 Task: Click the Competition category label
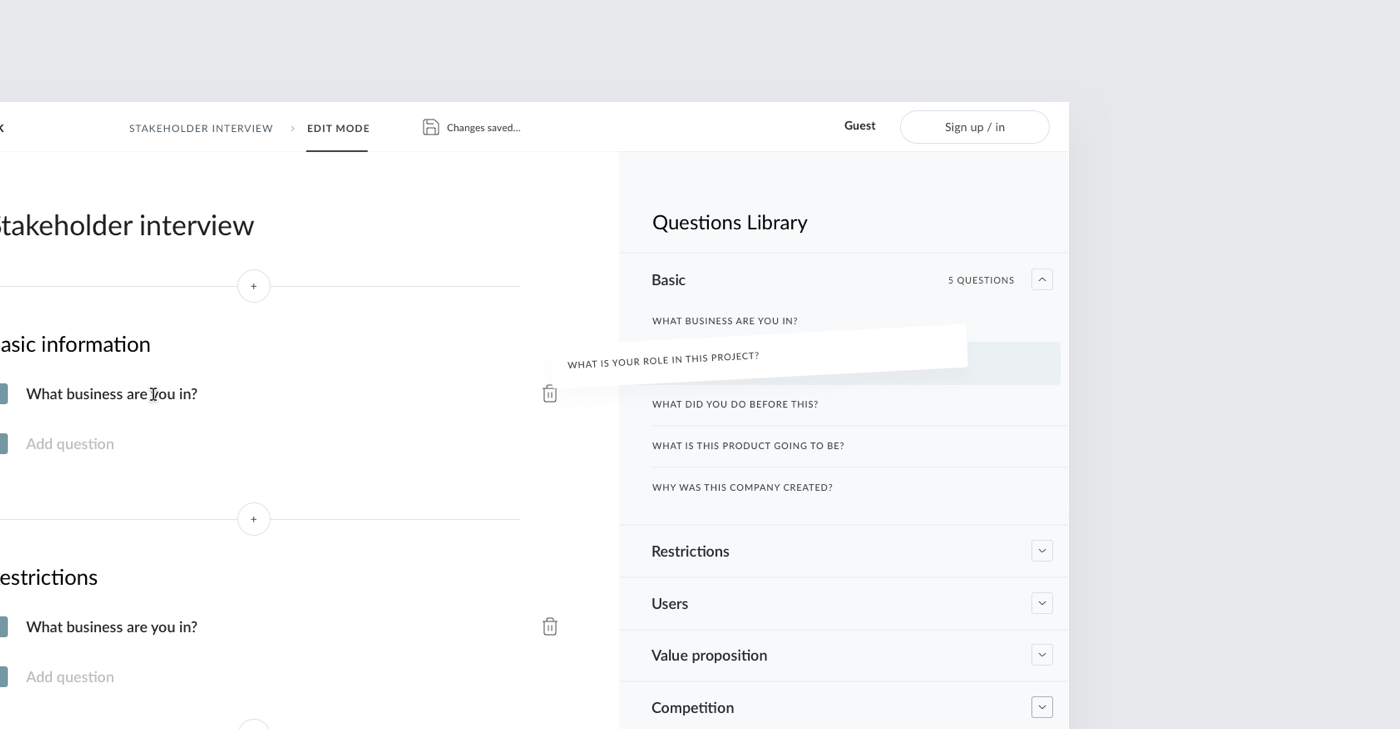tap(693, 708)
